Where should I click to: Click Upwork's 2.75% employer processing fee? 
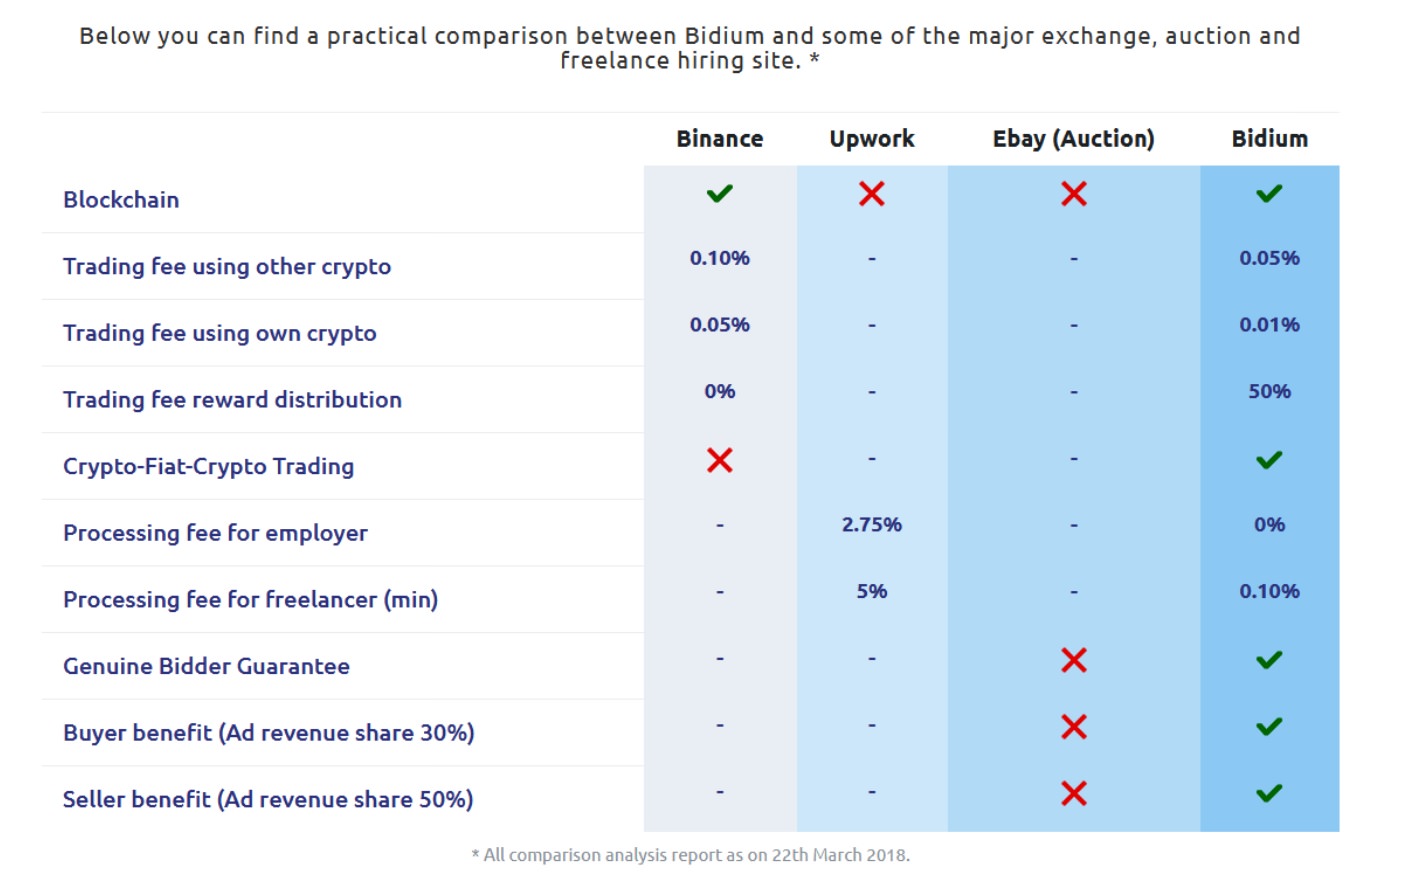[x=871, y=525]
